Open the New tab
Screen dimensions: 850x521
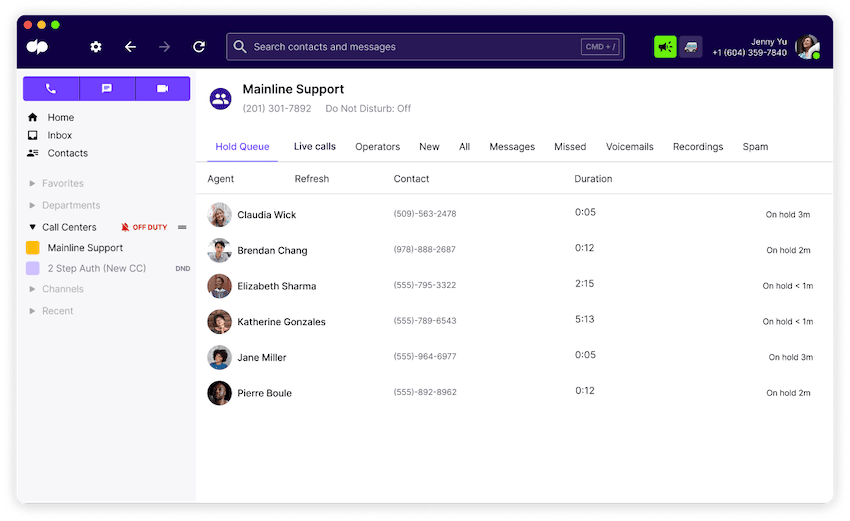tap(429, 146)
